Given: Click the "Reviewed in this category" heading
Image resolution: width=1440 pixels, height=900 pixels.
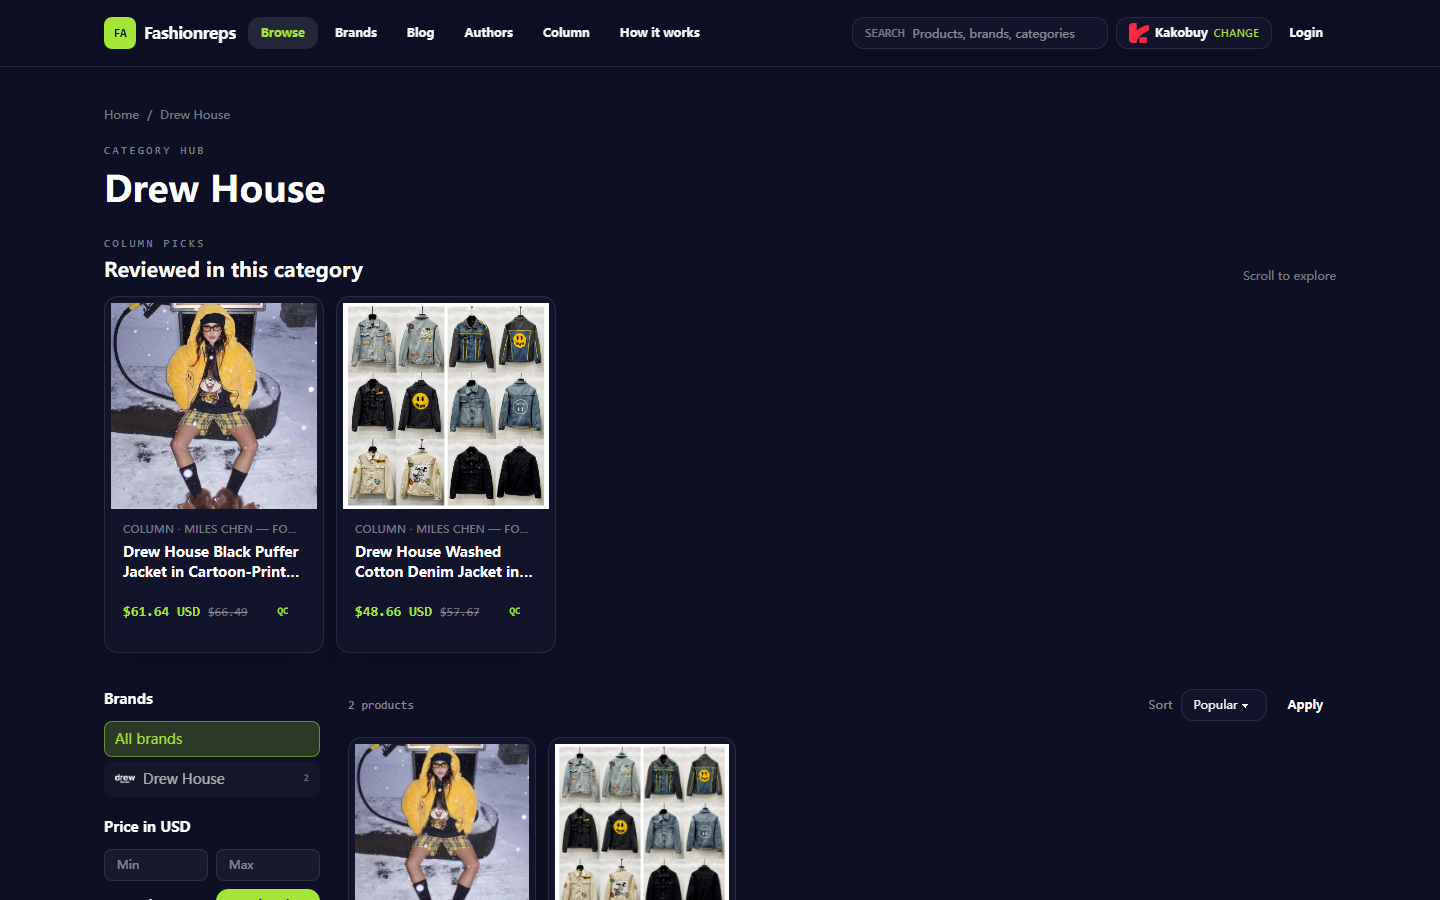Looking at the screenshot, I should click(x=233, y=270).
